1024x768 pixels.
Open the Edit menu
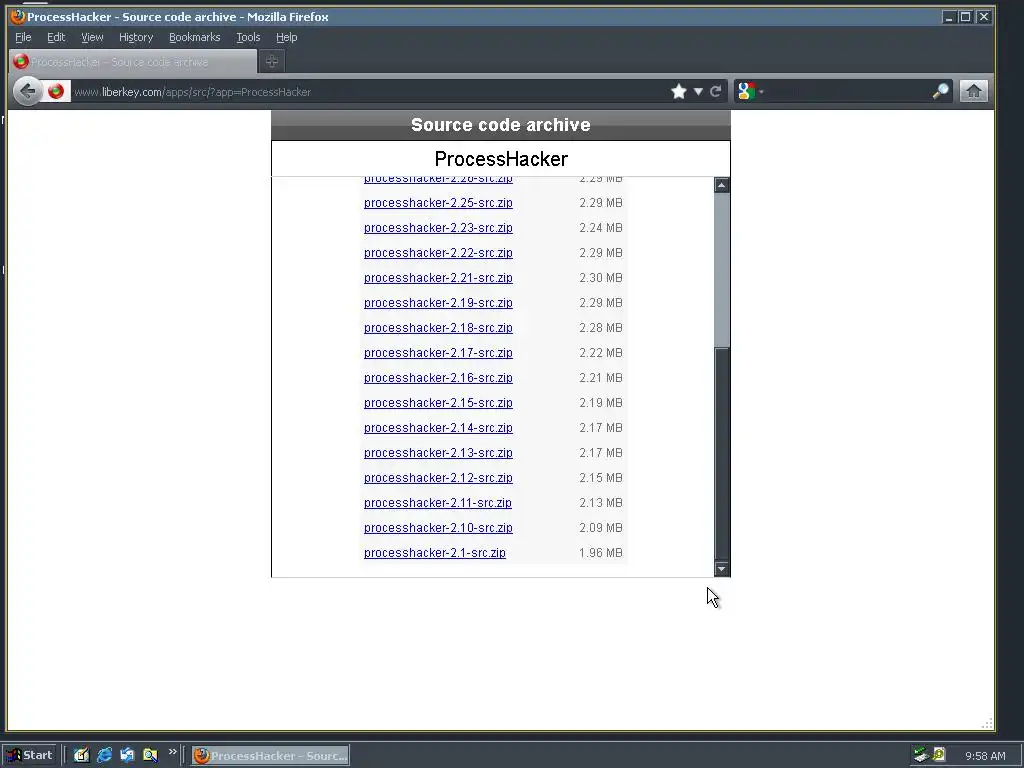(56, 37)
